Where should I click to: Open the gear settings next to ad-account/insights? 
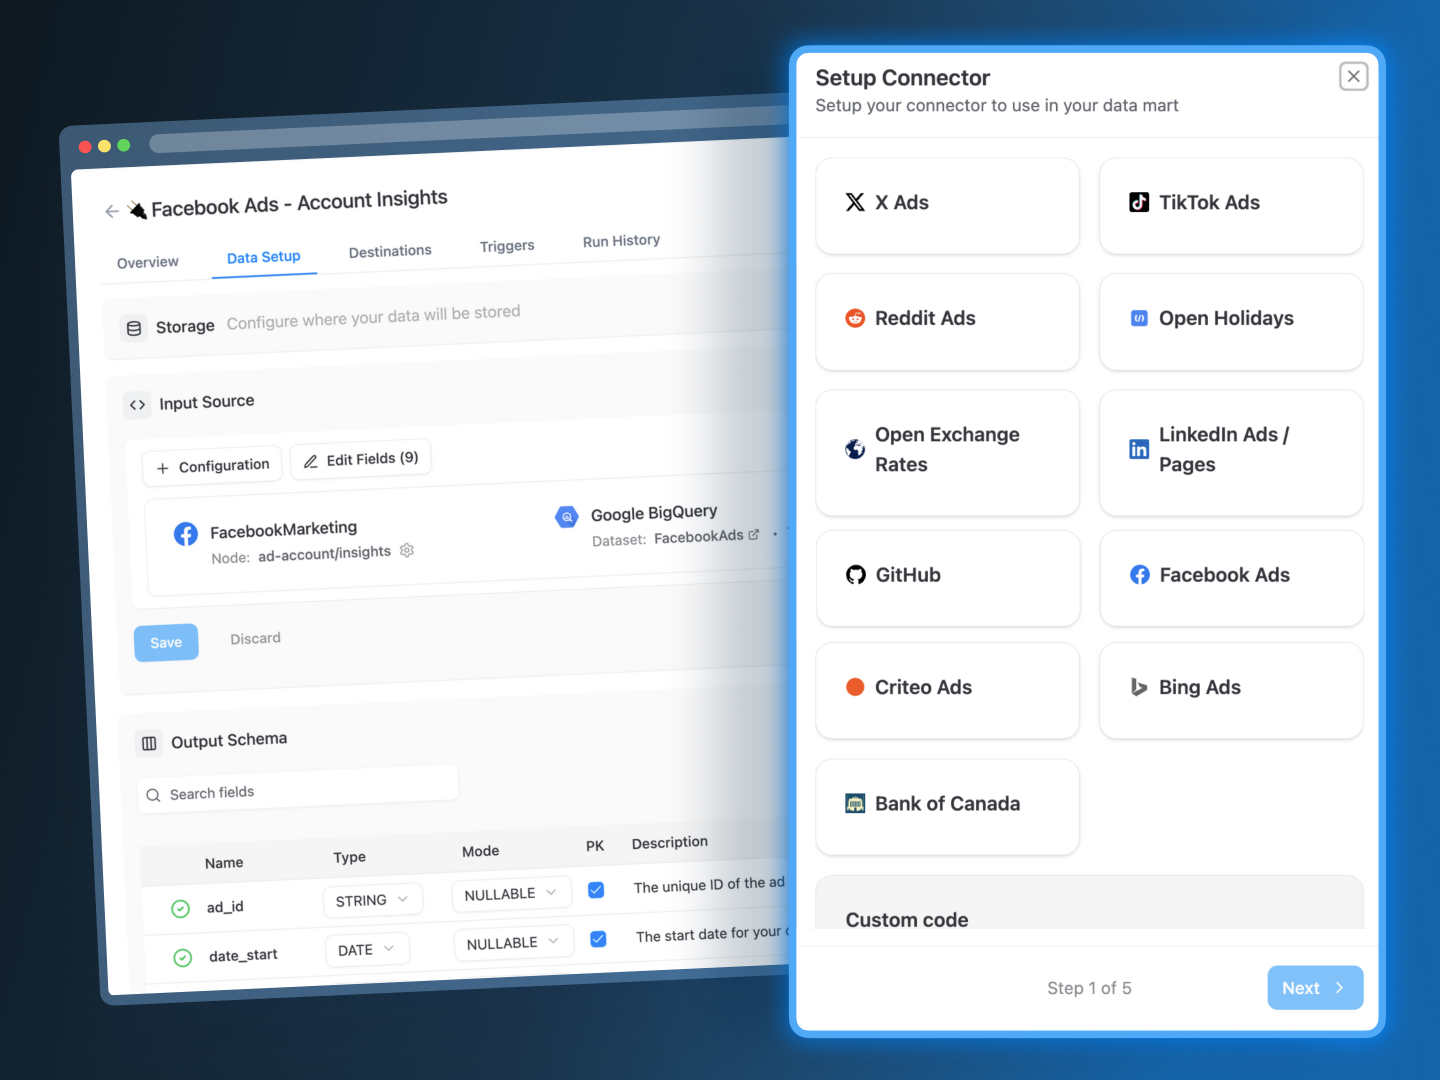coord(407,550)
